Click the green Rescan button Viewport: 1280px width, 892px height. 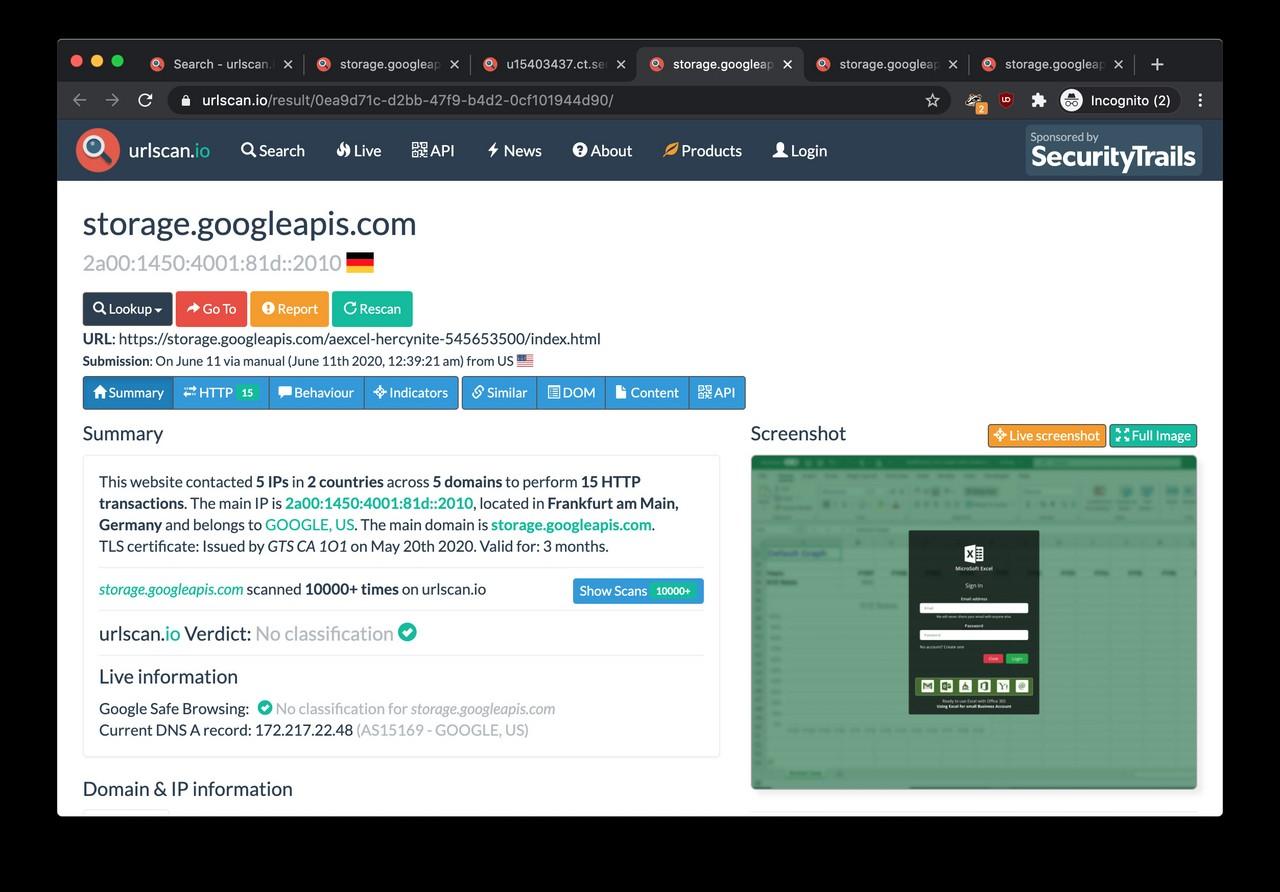coord(372,309)
